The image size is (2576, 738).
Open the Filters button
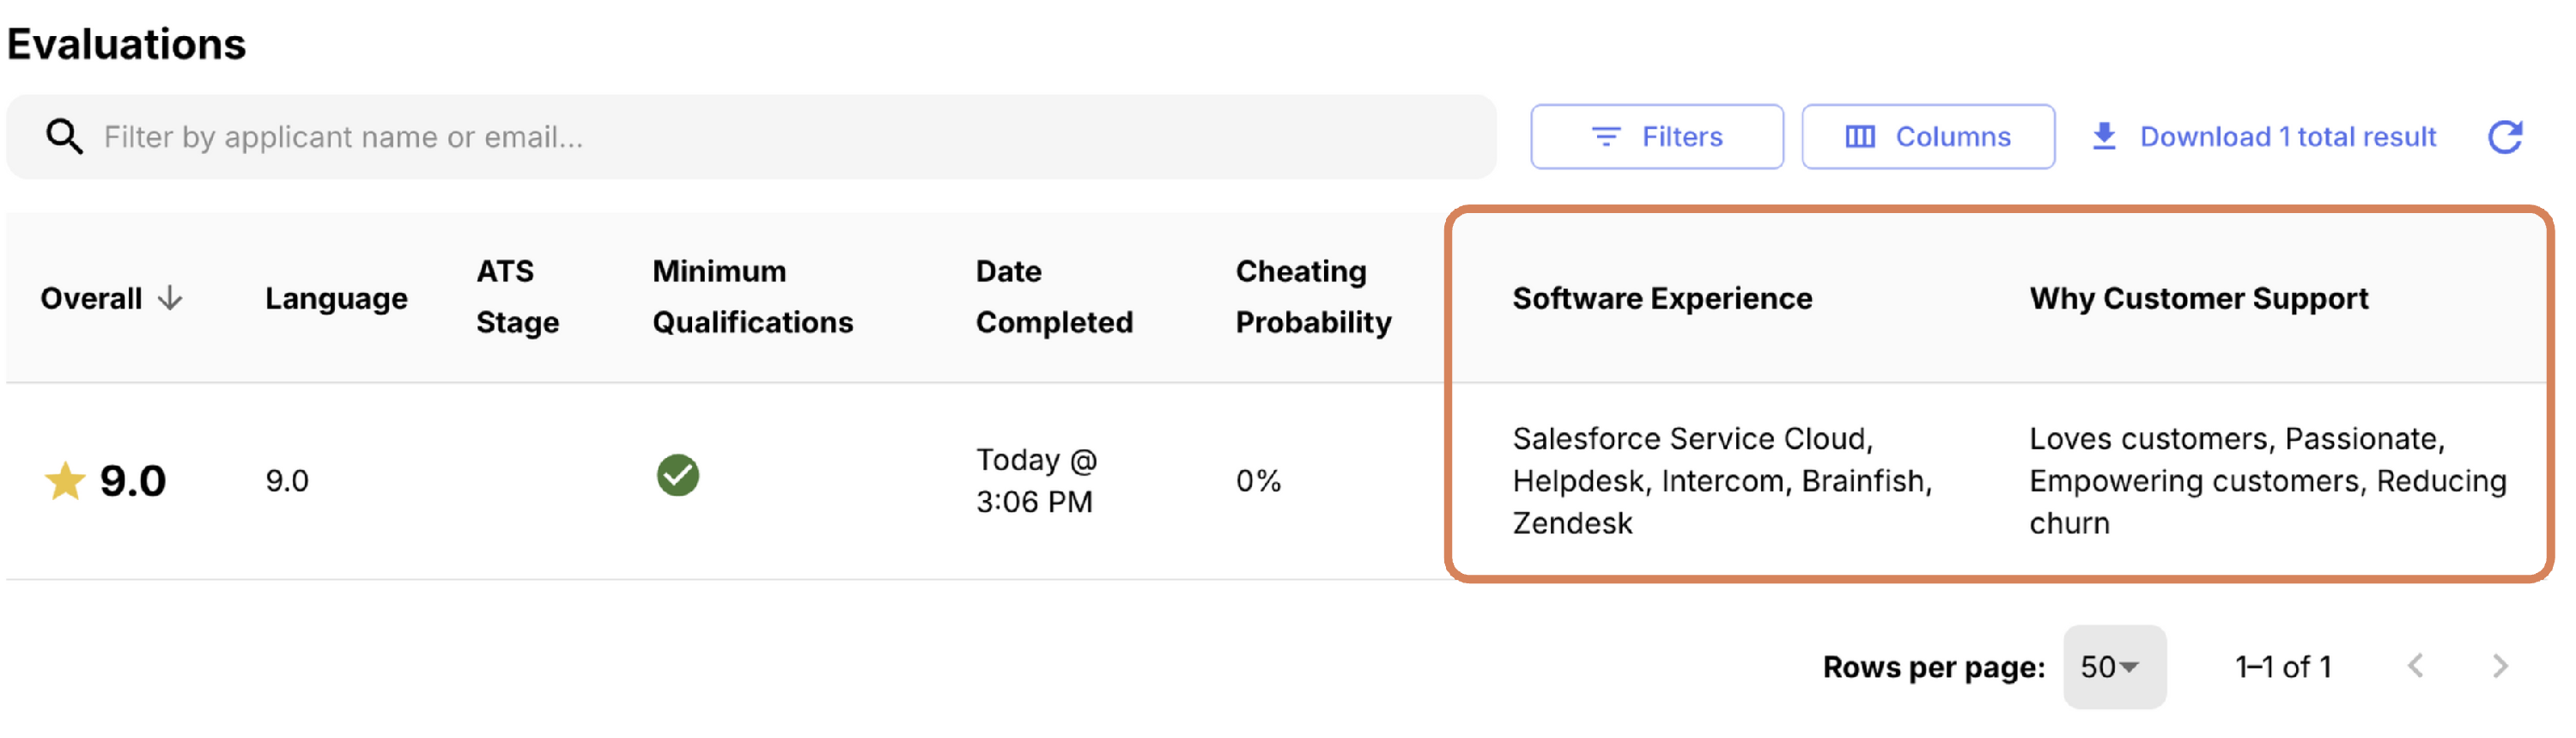(x=1656, y=137)
